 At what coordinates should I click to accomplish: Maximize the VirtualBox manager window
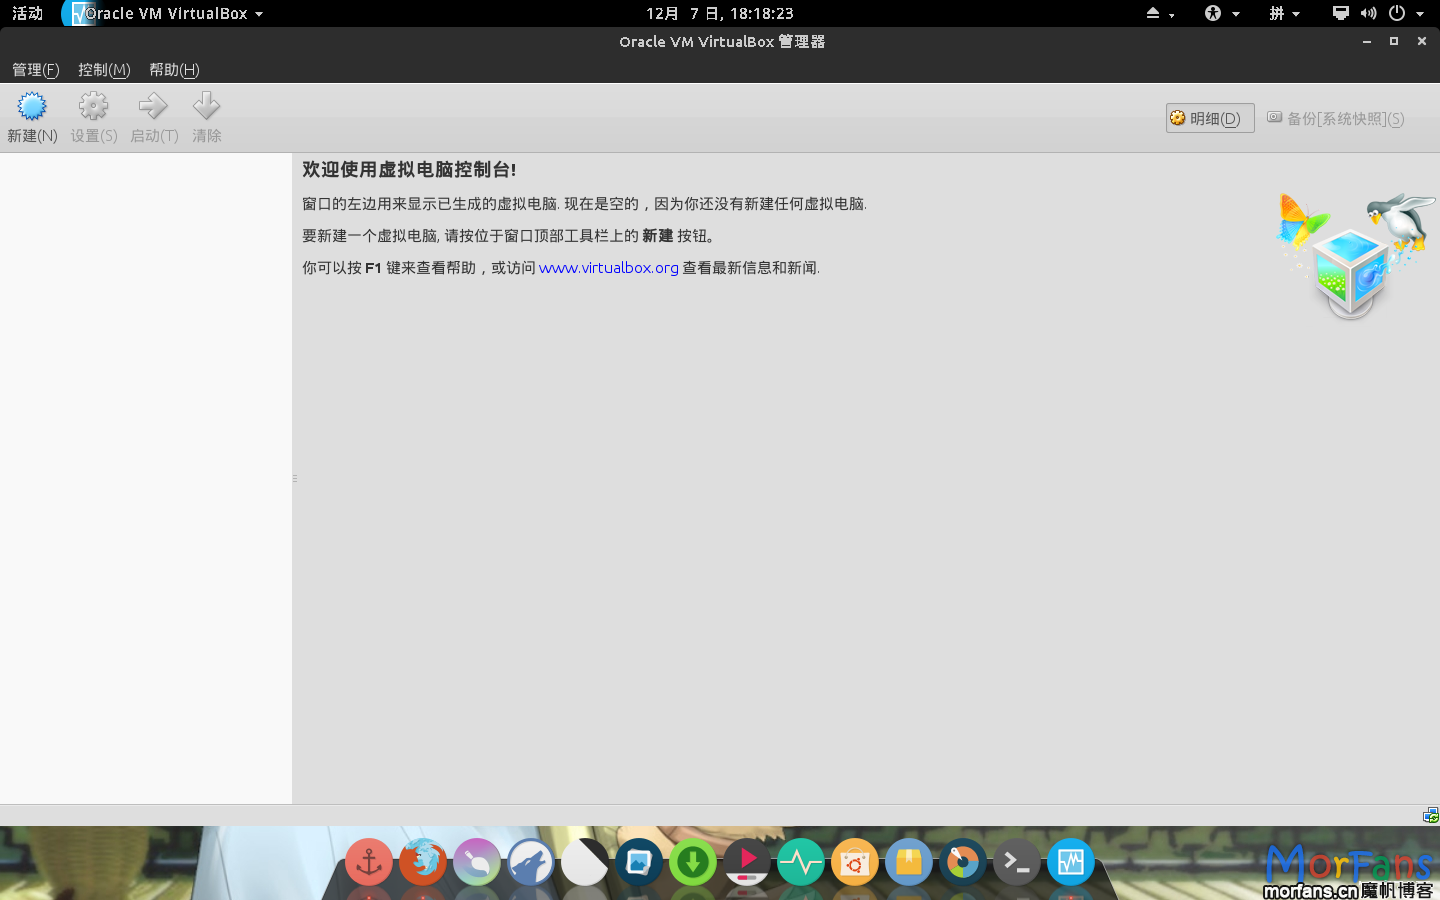tap(1394, 41)
